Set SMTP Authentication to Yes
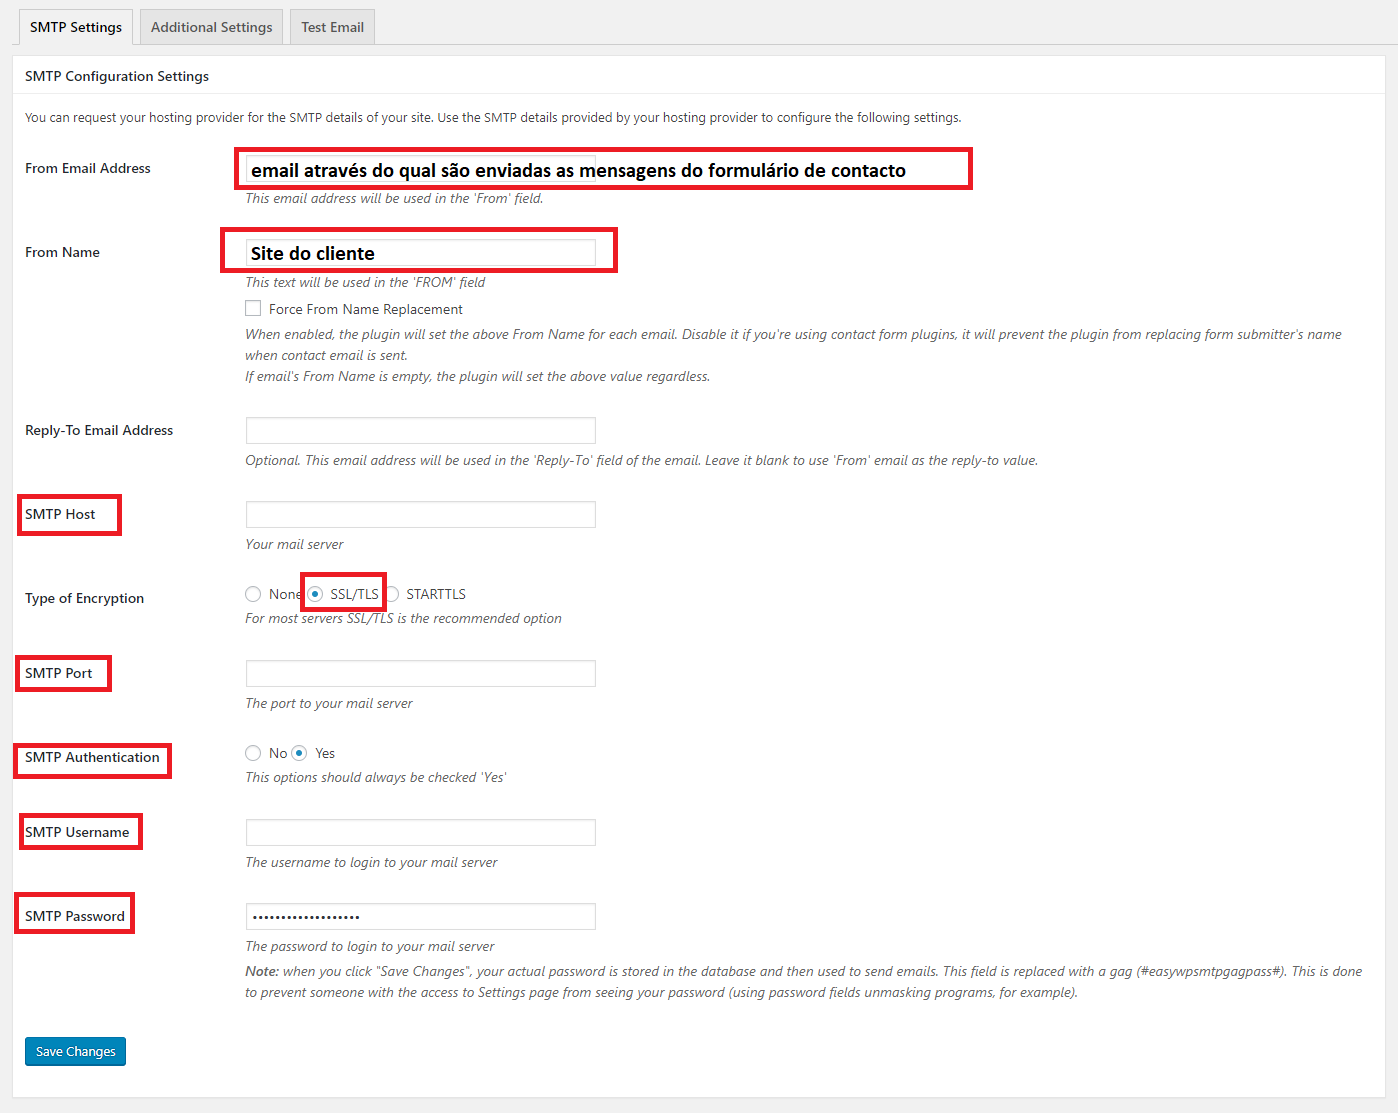 (299, 753)
